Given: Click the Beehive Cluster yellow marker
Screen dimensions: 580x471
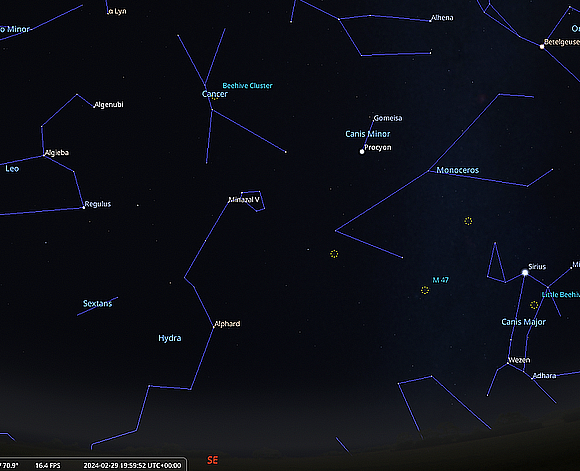Looking at the screenshot, I should [215, 97].
